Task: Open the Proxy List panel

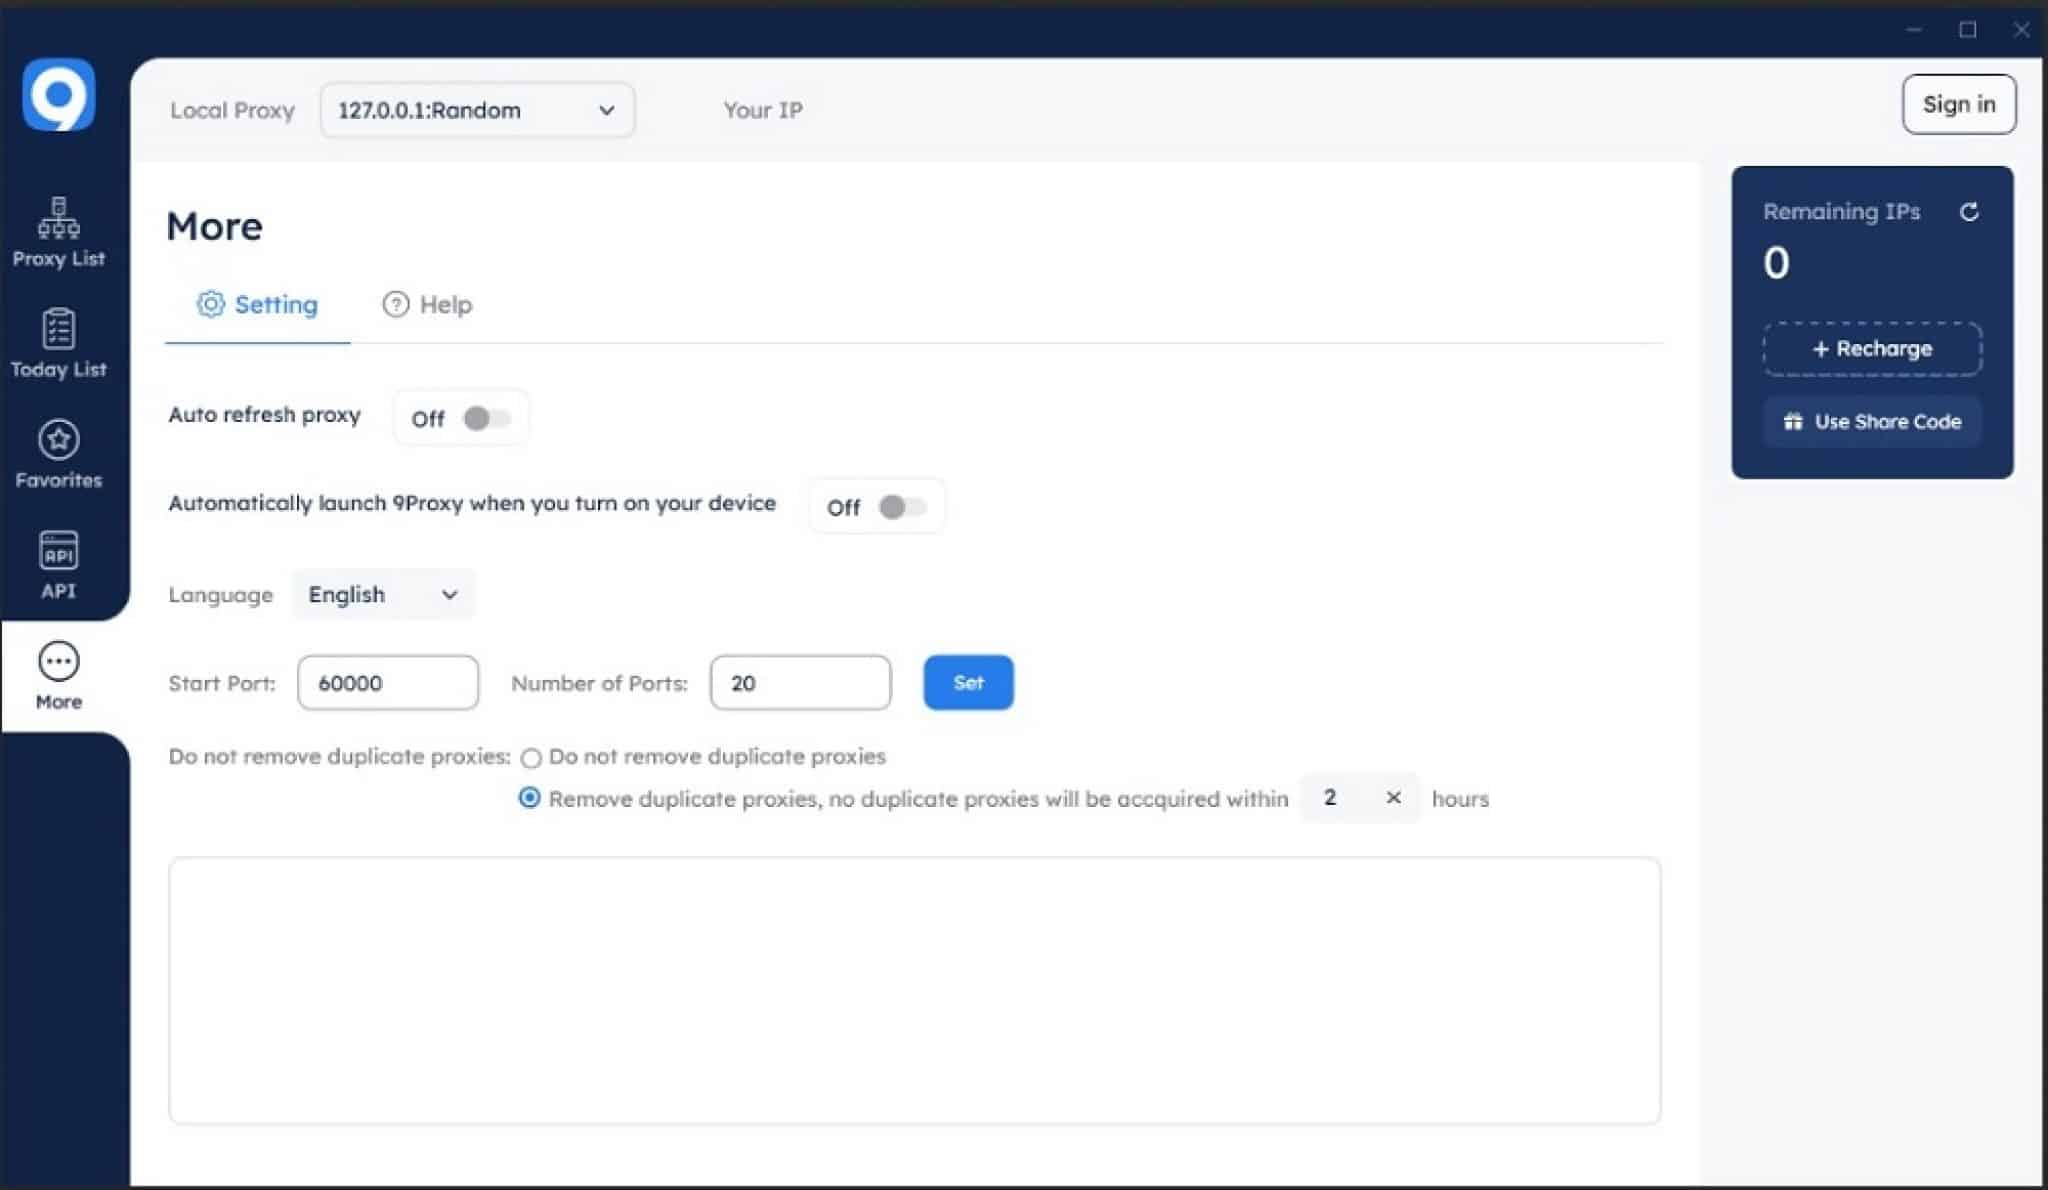Action: click(x=59, y=232)
